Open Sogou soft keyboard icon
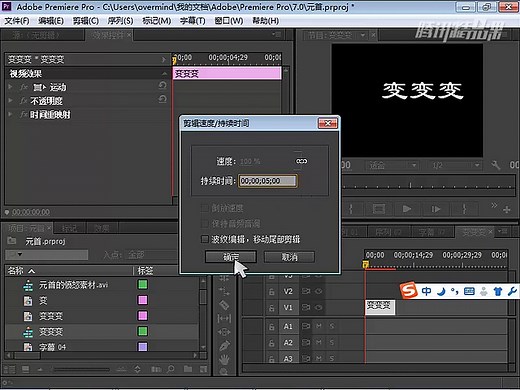 (x=469, y=292)
